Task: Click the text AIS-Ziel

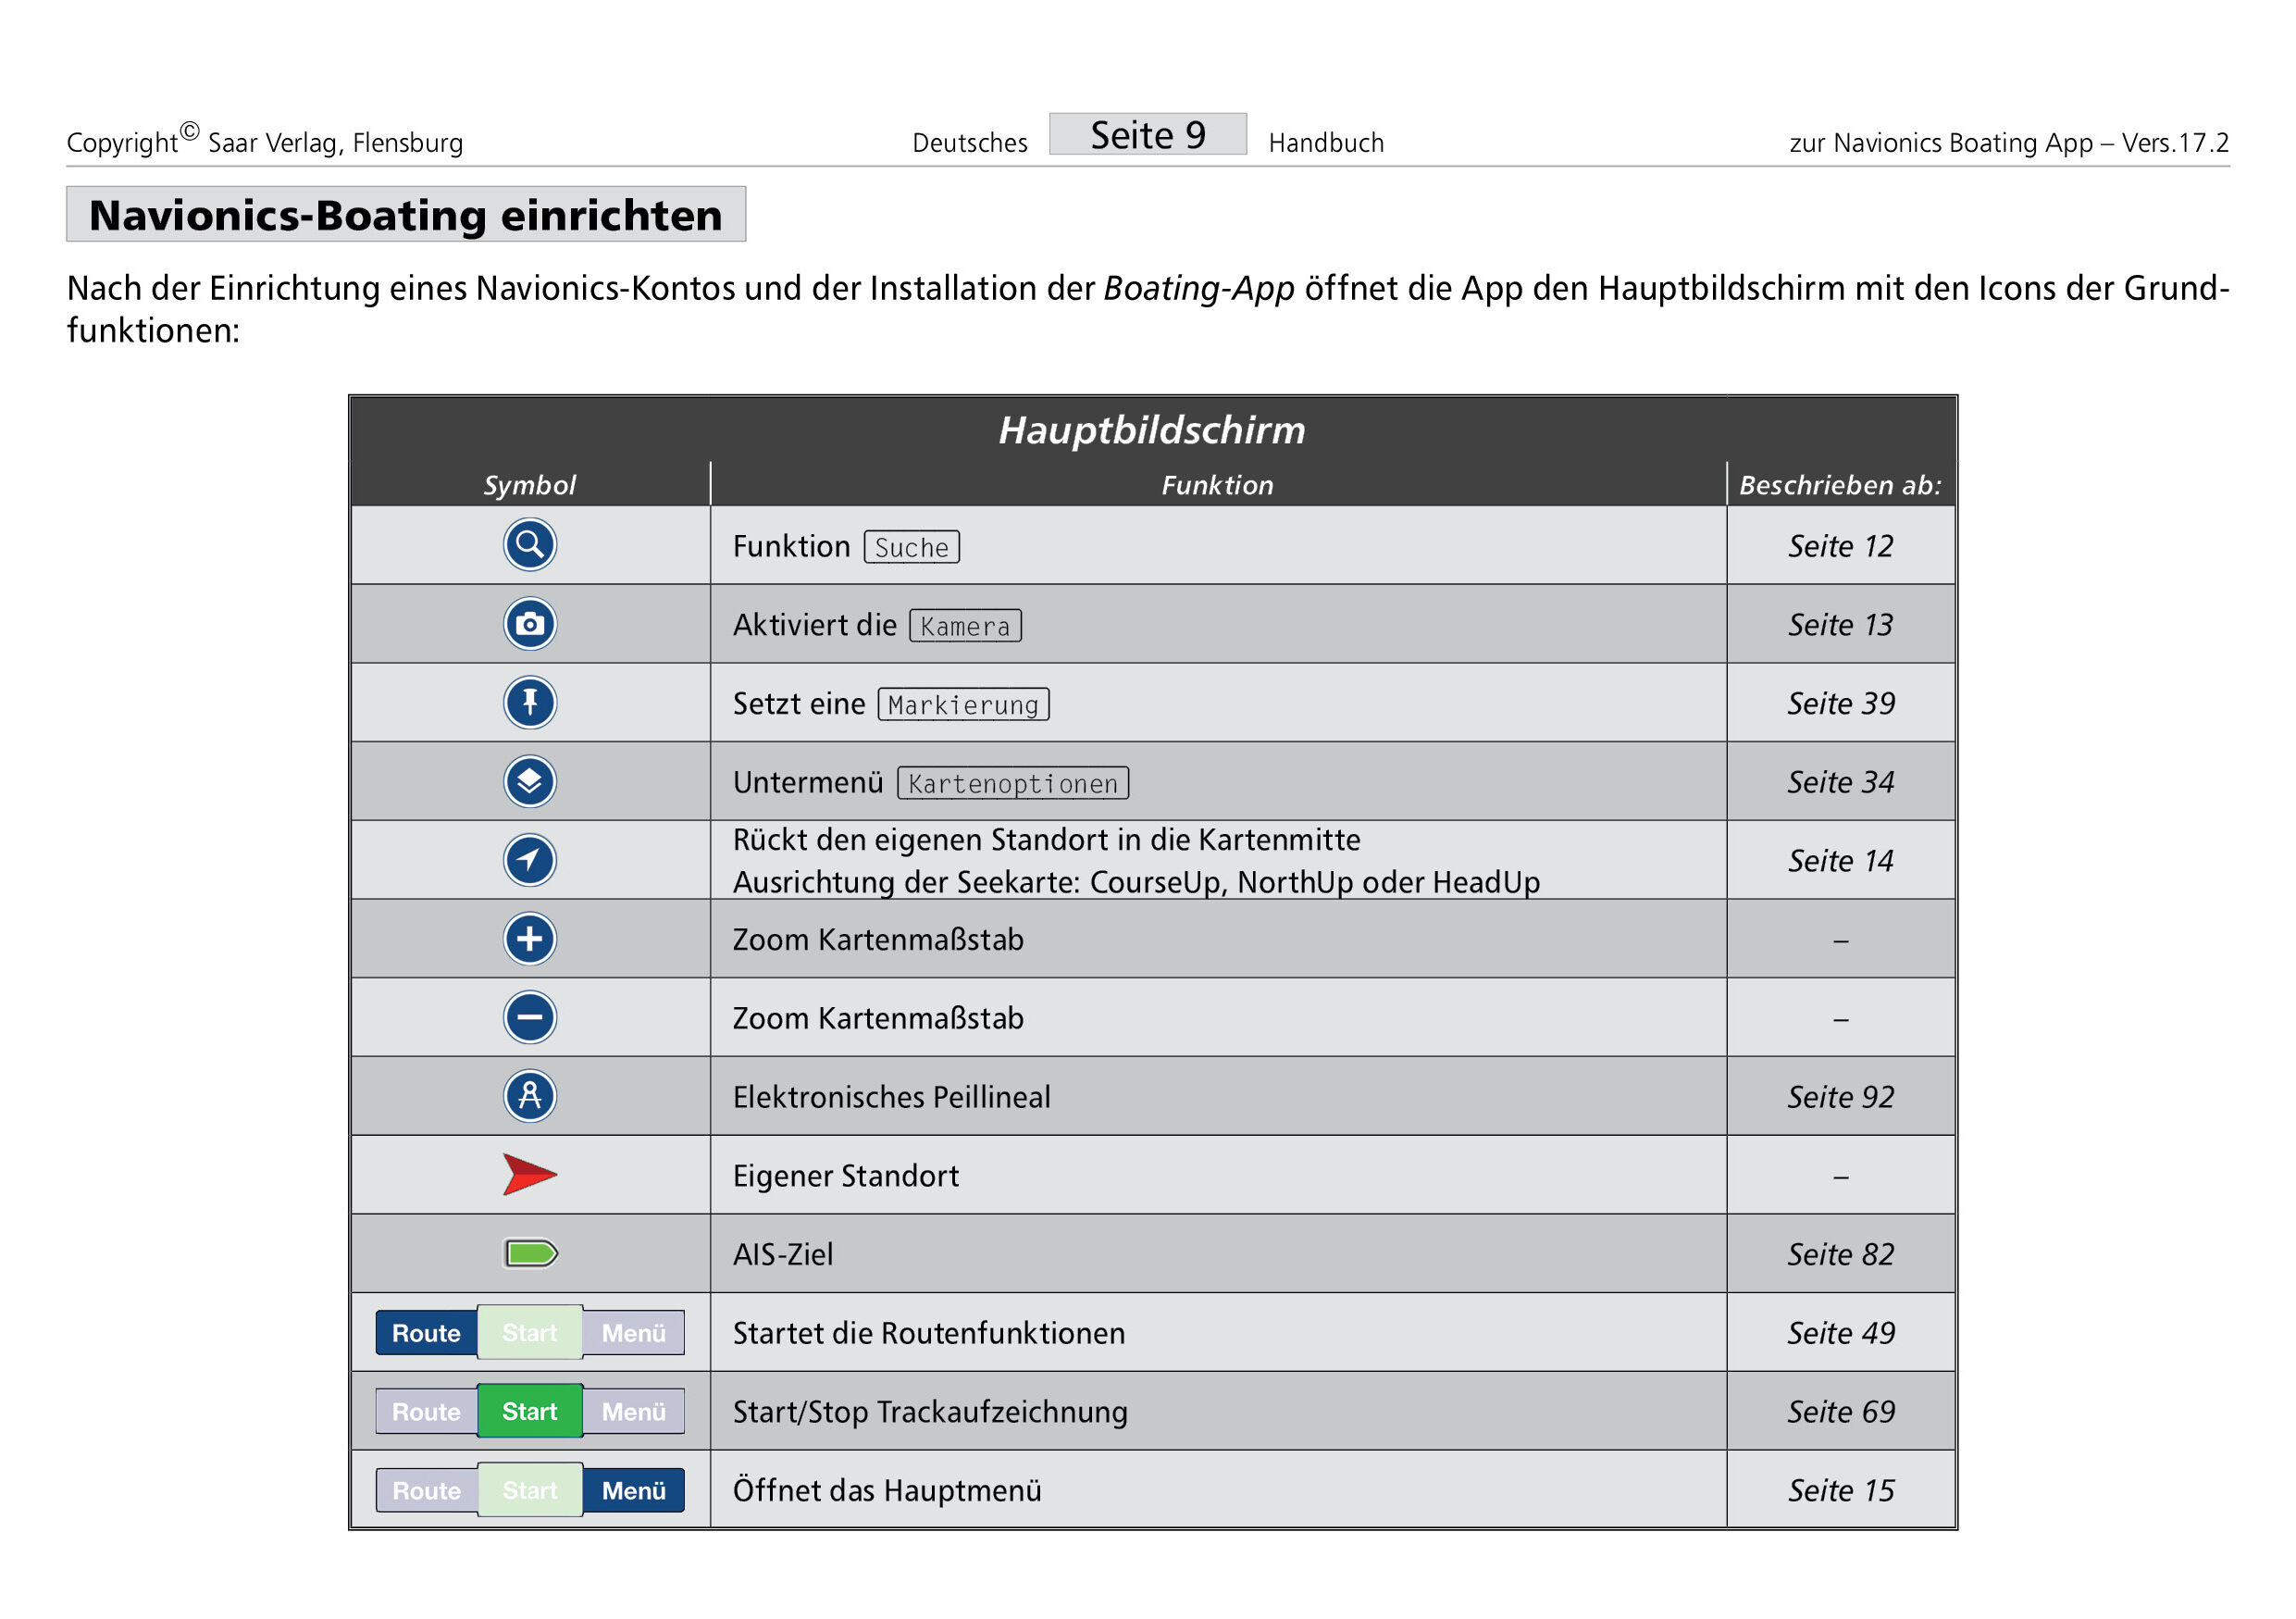Action: 783,1255
